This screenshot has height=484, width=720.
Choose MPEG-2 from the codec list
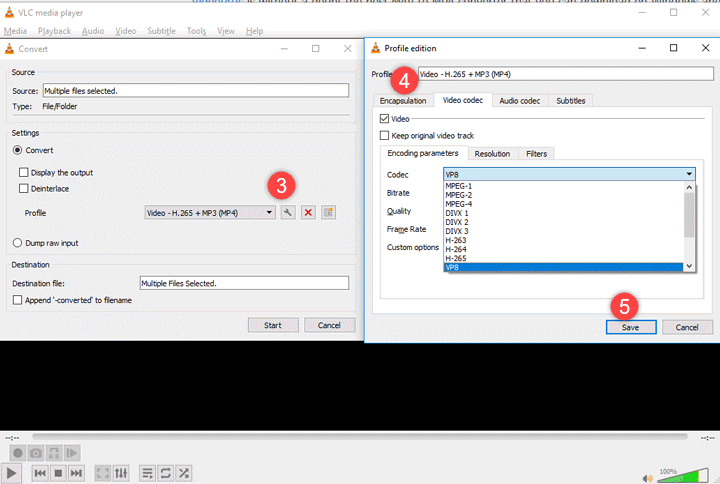tap(563, 195)
